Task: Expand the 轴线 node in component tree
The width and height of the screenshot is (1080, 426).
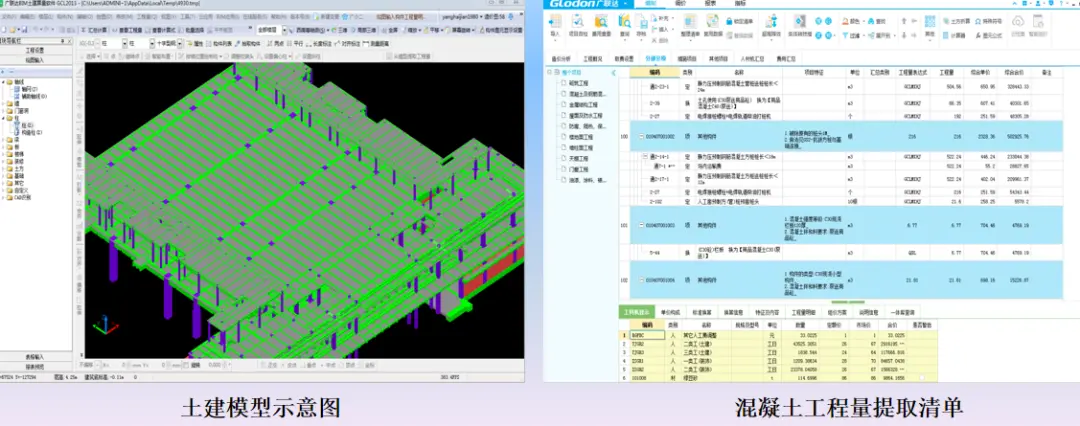Action: [3, 82]
